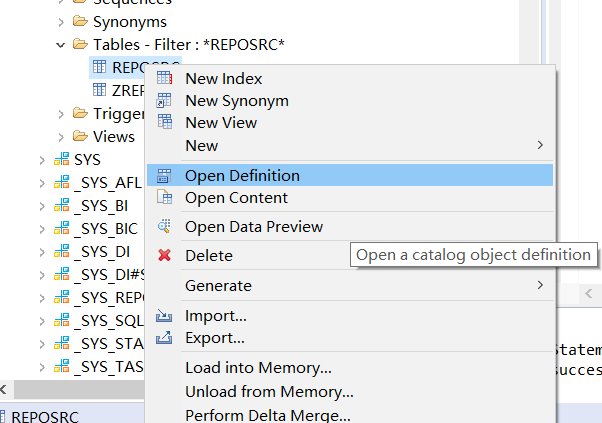This screenshot has width=602, height=423.
Task: Click the Export icon
Action: click(164, 338)
